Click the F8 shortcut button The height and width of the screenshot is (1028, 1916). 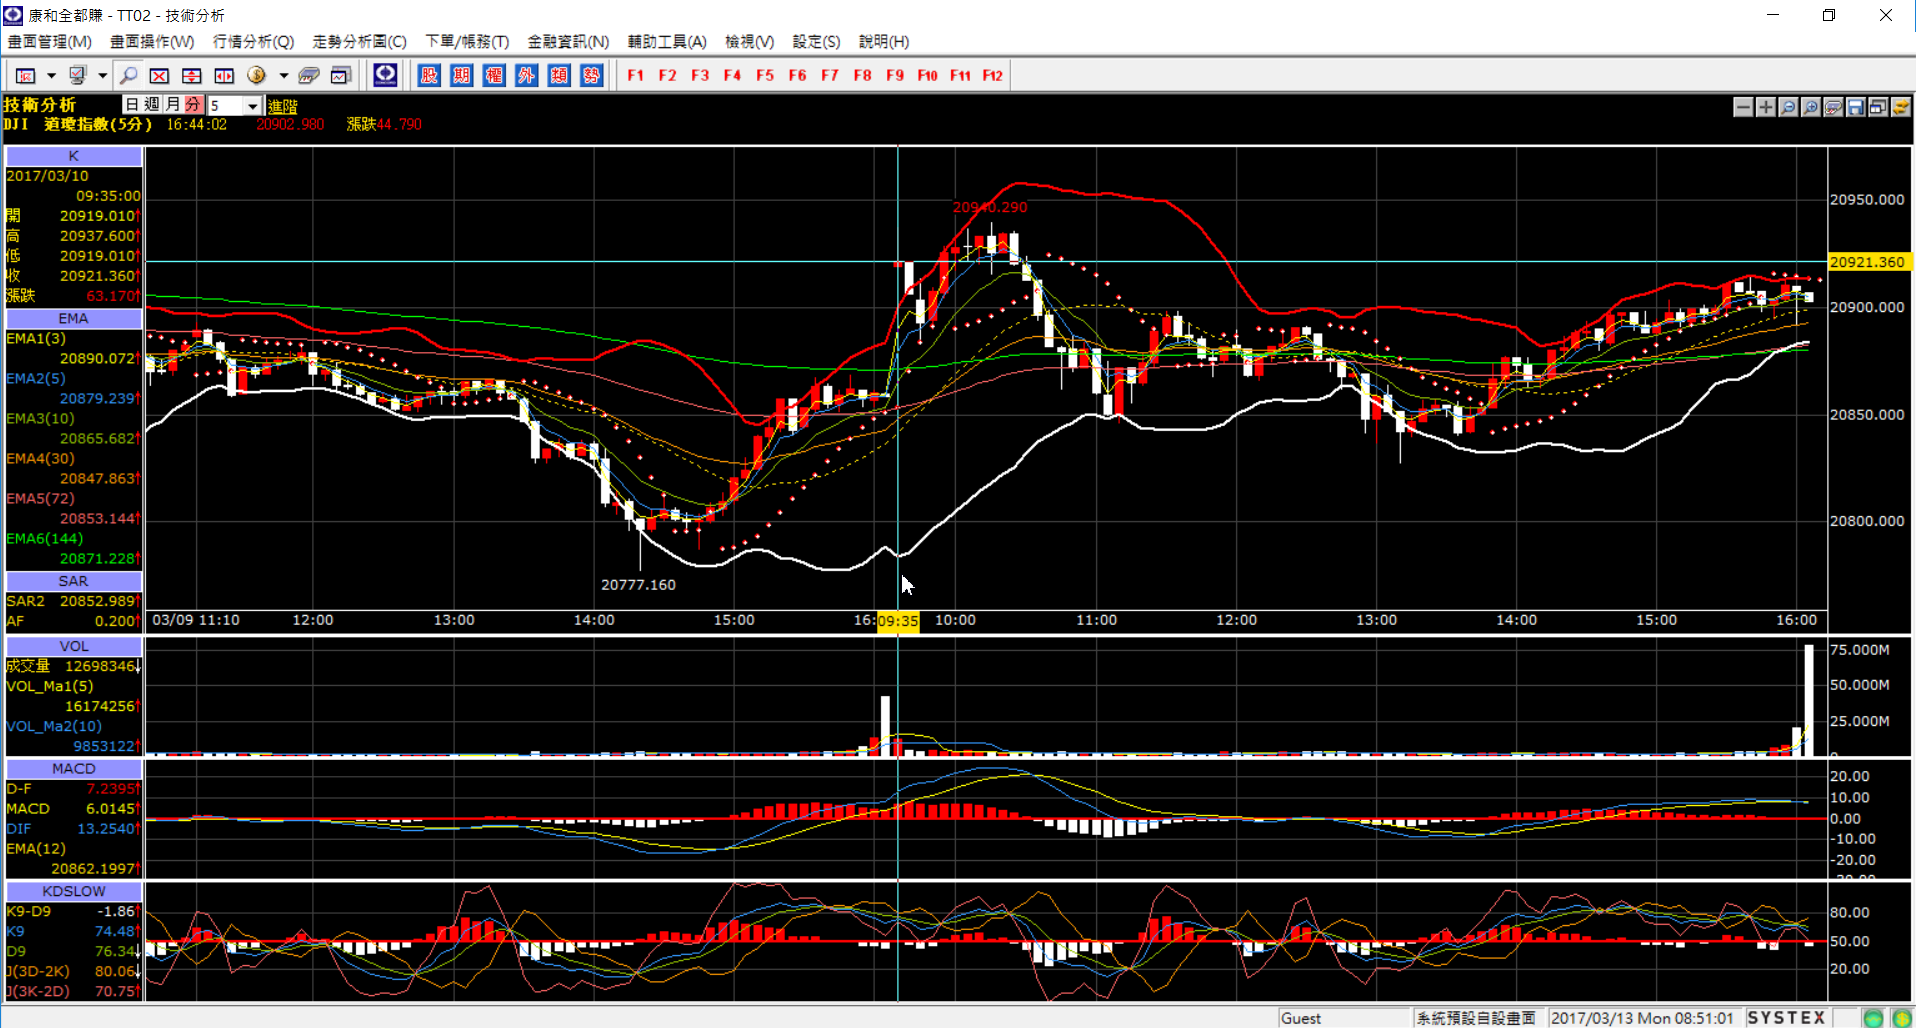click(862, 75)
